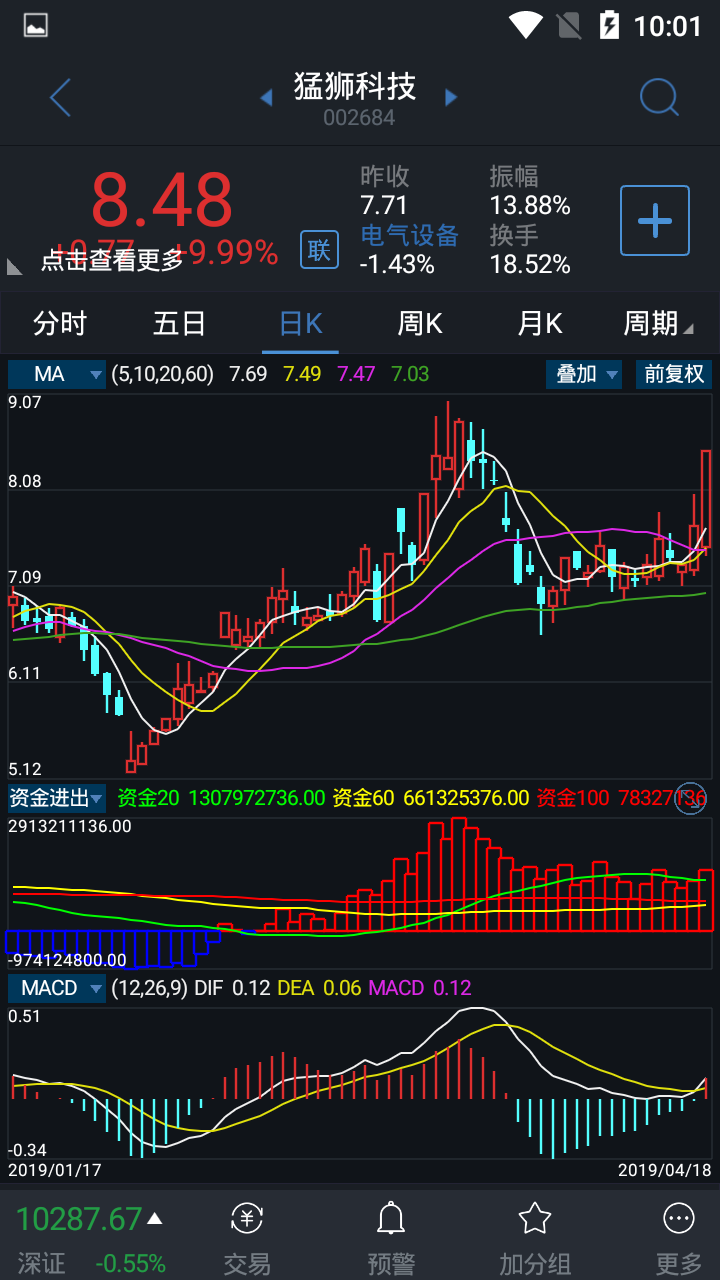Open the MACD indicator dropdown
This screenshot has width=720, height=1280.
coord(57,988)
